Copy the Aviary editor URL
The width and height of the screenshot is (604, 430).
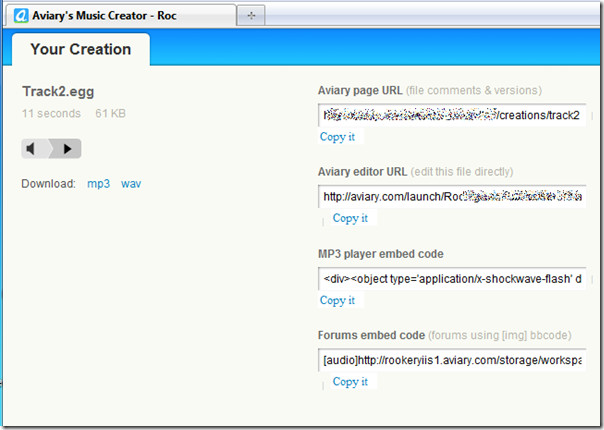350,218
